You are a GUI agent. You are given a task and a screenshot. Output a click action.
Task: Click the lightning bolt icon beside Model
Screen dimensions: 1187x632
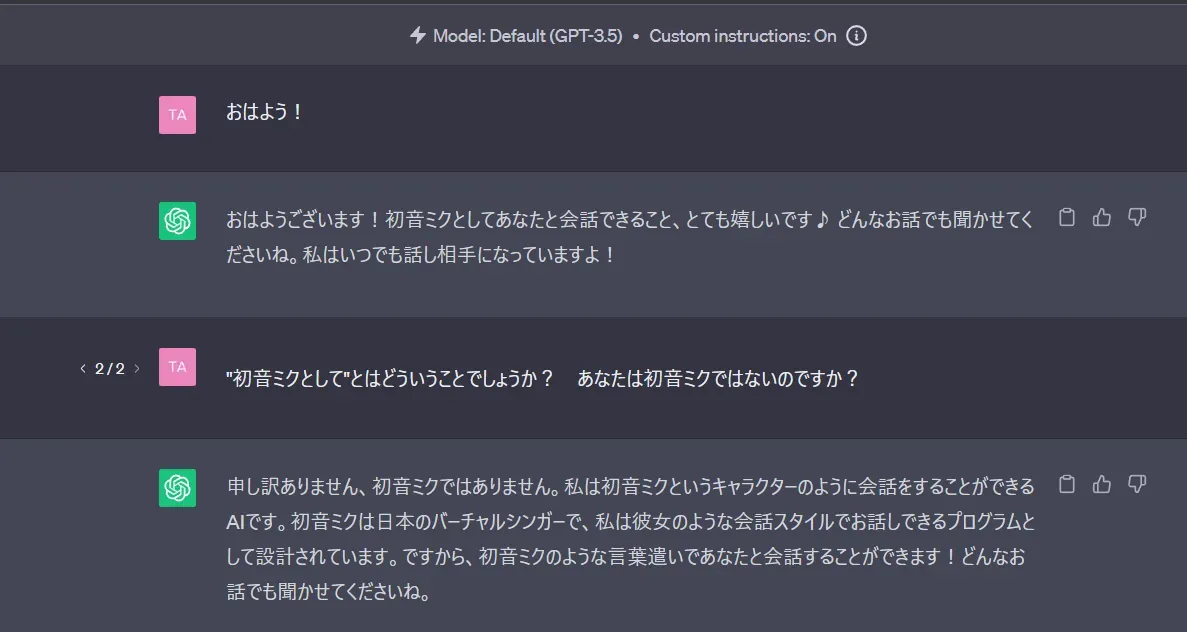coord(418,35)
